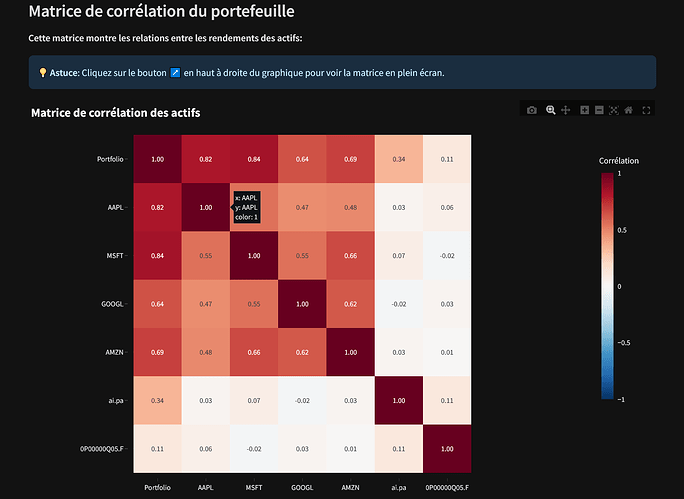Select the Pan tool in modebar
This screenshot has width=684, height=499.
[x=565, y=110]
